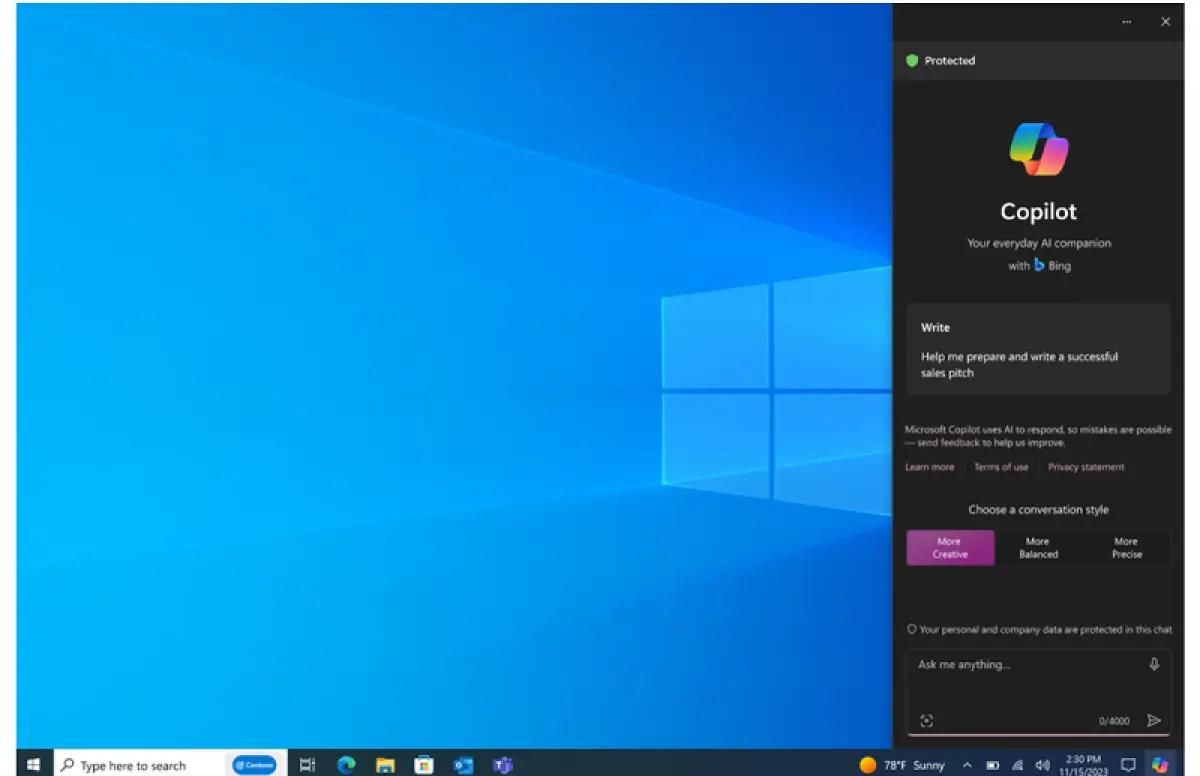
Task: Open Outlook from the taskbar
Action: [463, 765]
